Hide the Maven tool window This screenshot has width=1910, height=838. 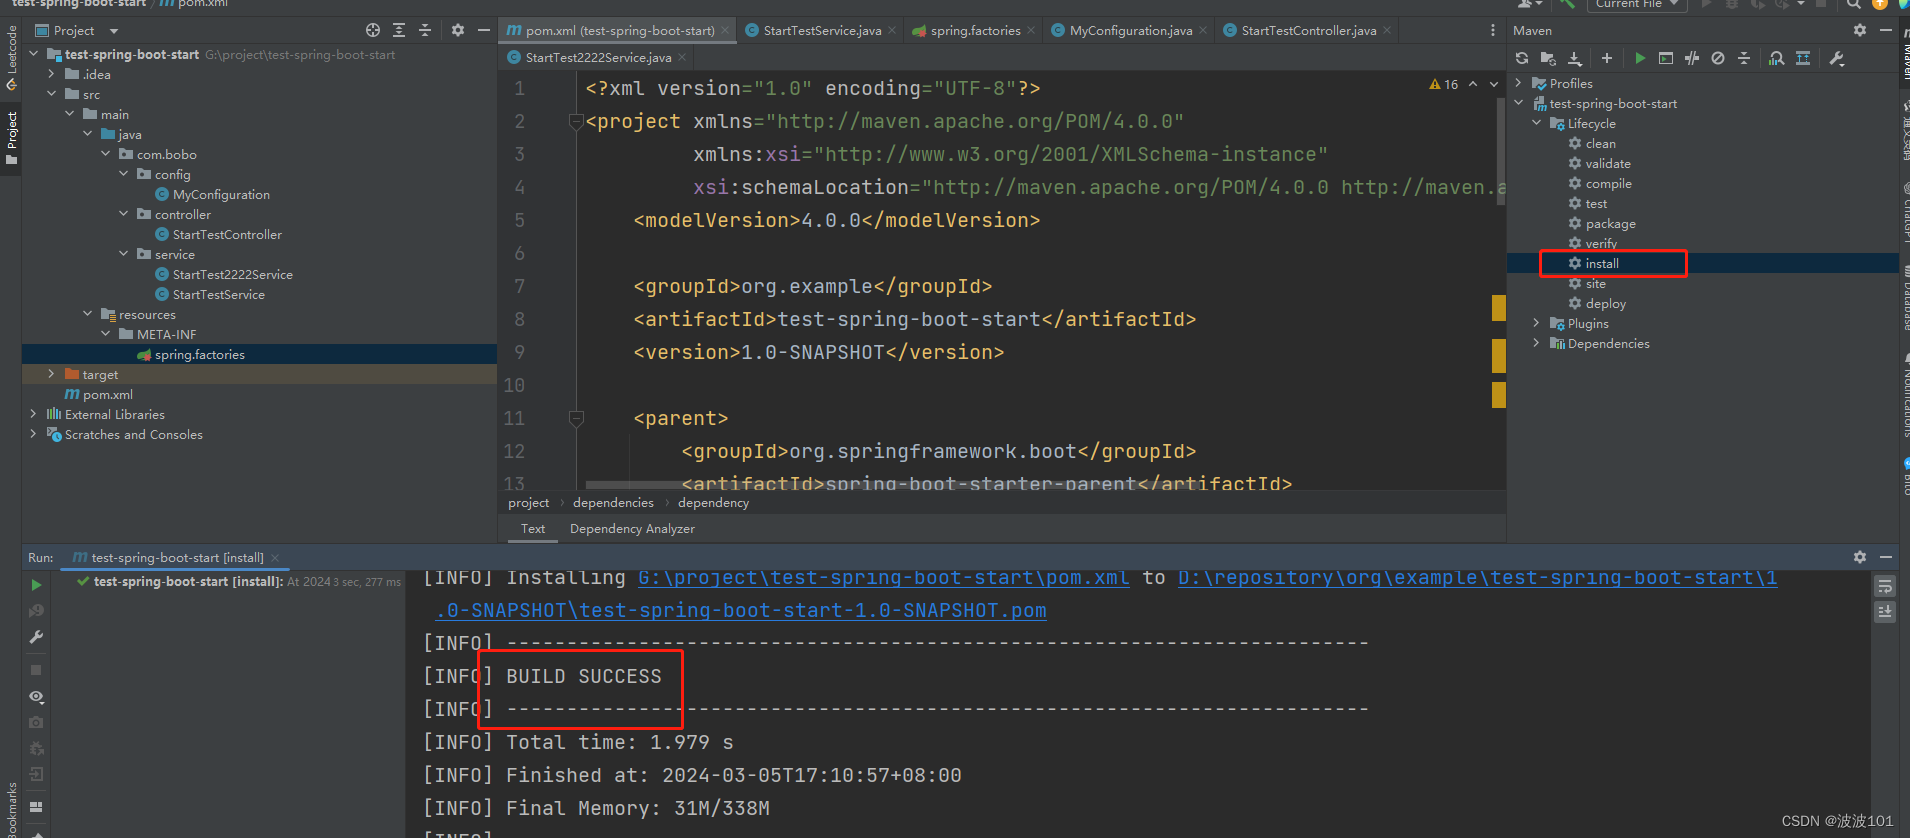(x=1886, y=30)
